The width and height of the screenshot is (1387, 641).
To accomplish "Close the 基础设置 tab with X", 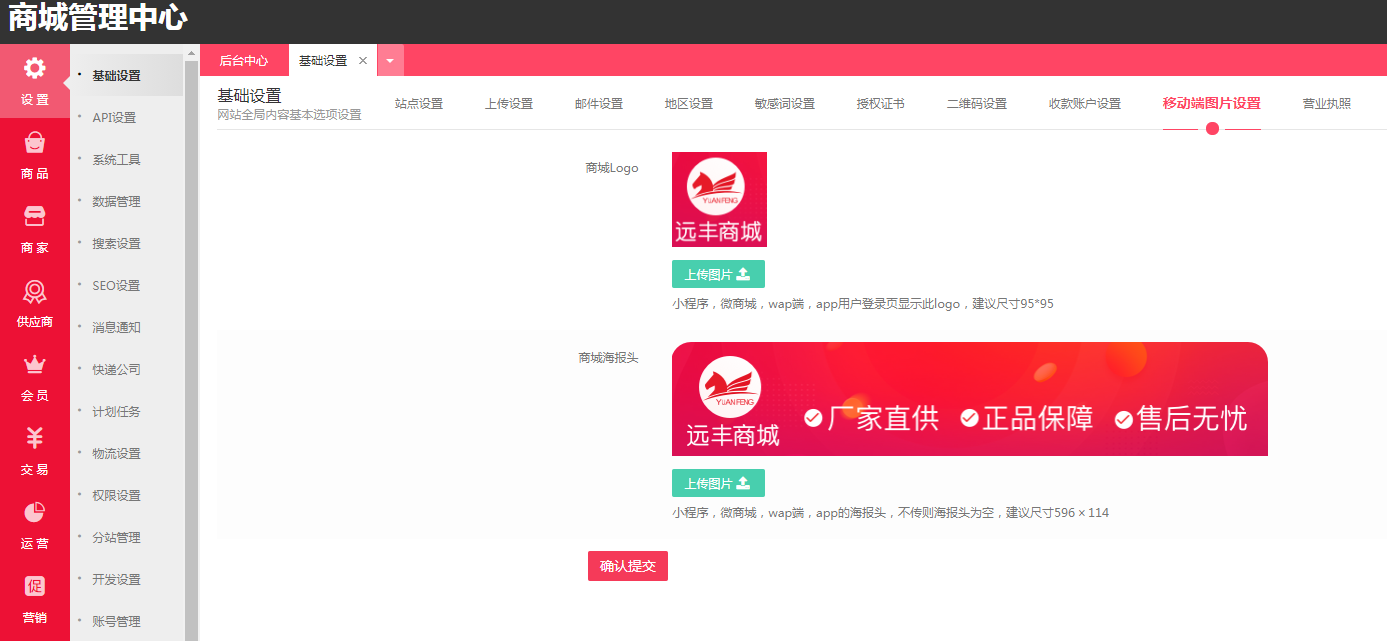I will point(363,60).
